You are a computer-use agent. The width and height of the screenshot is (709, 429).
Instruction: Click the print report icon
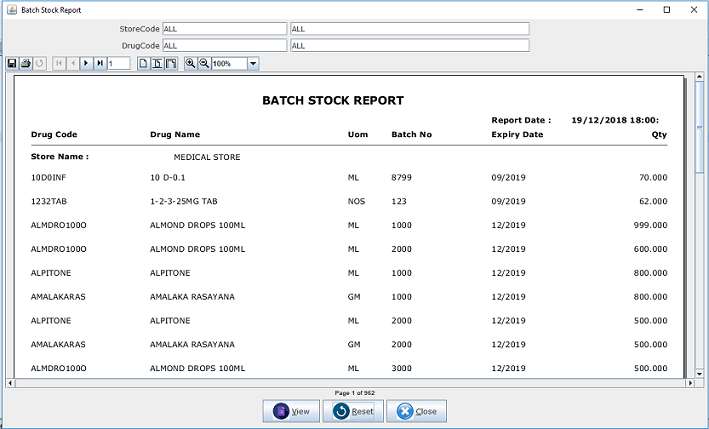(x=26, y=63)
